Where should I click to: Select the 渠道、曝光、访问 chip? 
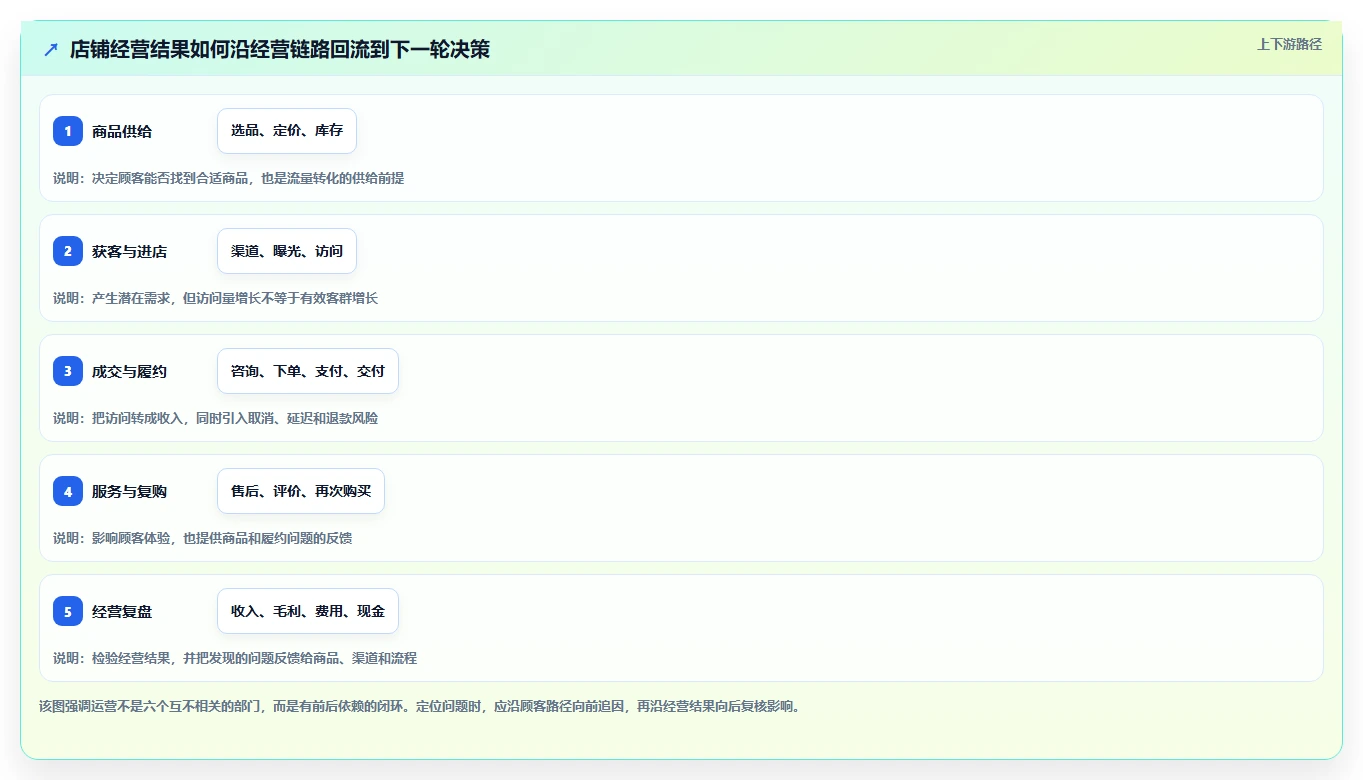coord(287,251)
